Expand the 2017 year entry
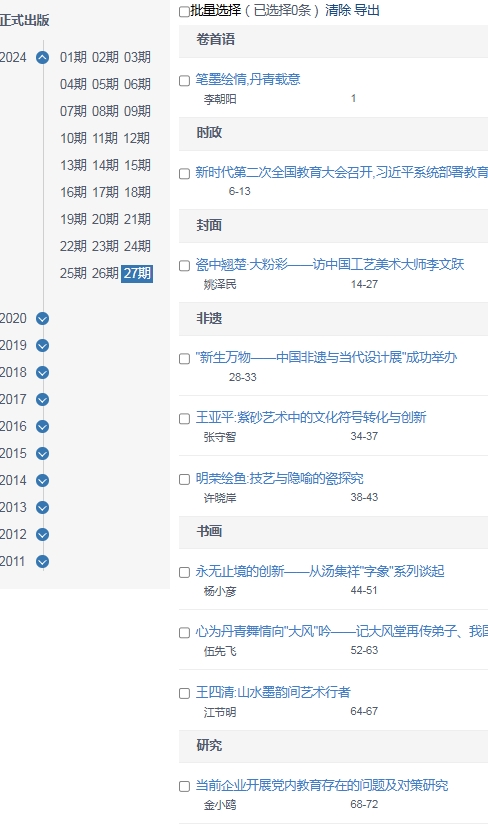 43,399
